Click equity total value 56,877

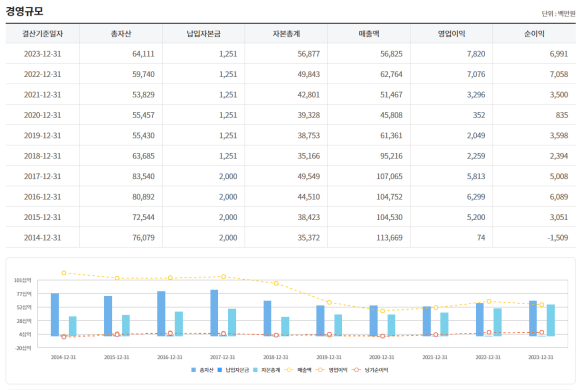coord(308,54)
